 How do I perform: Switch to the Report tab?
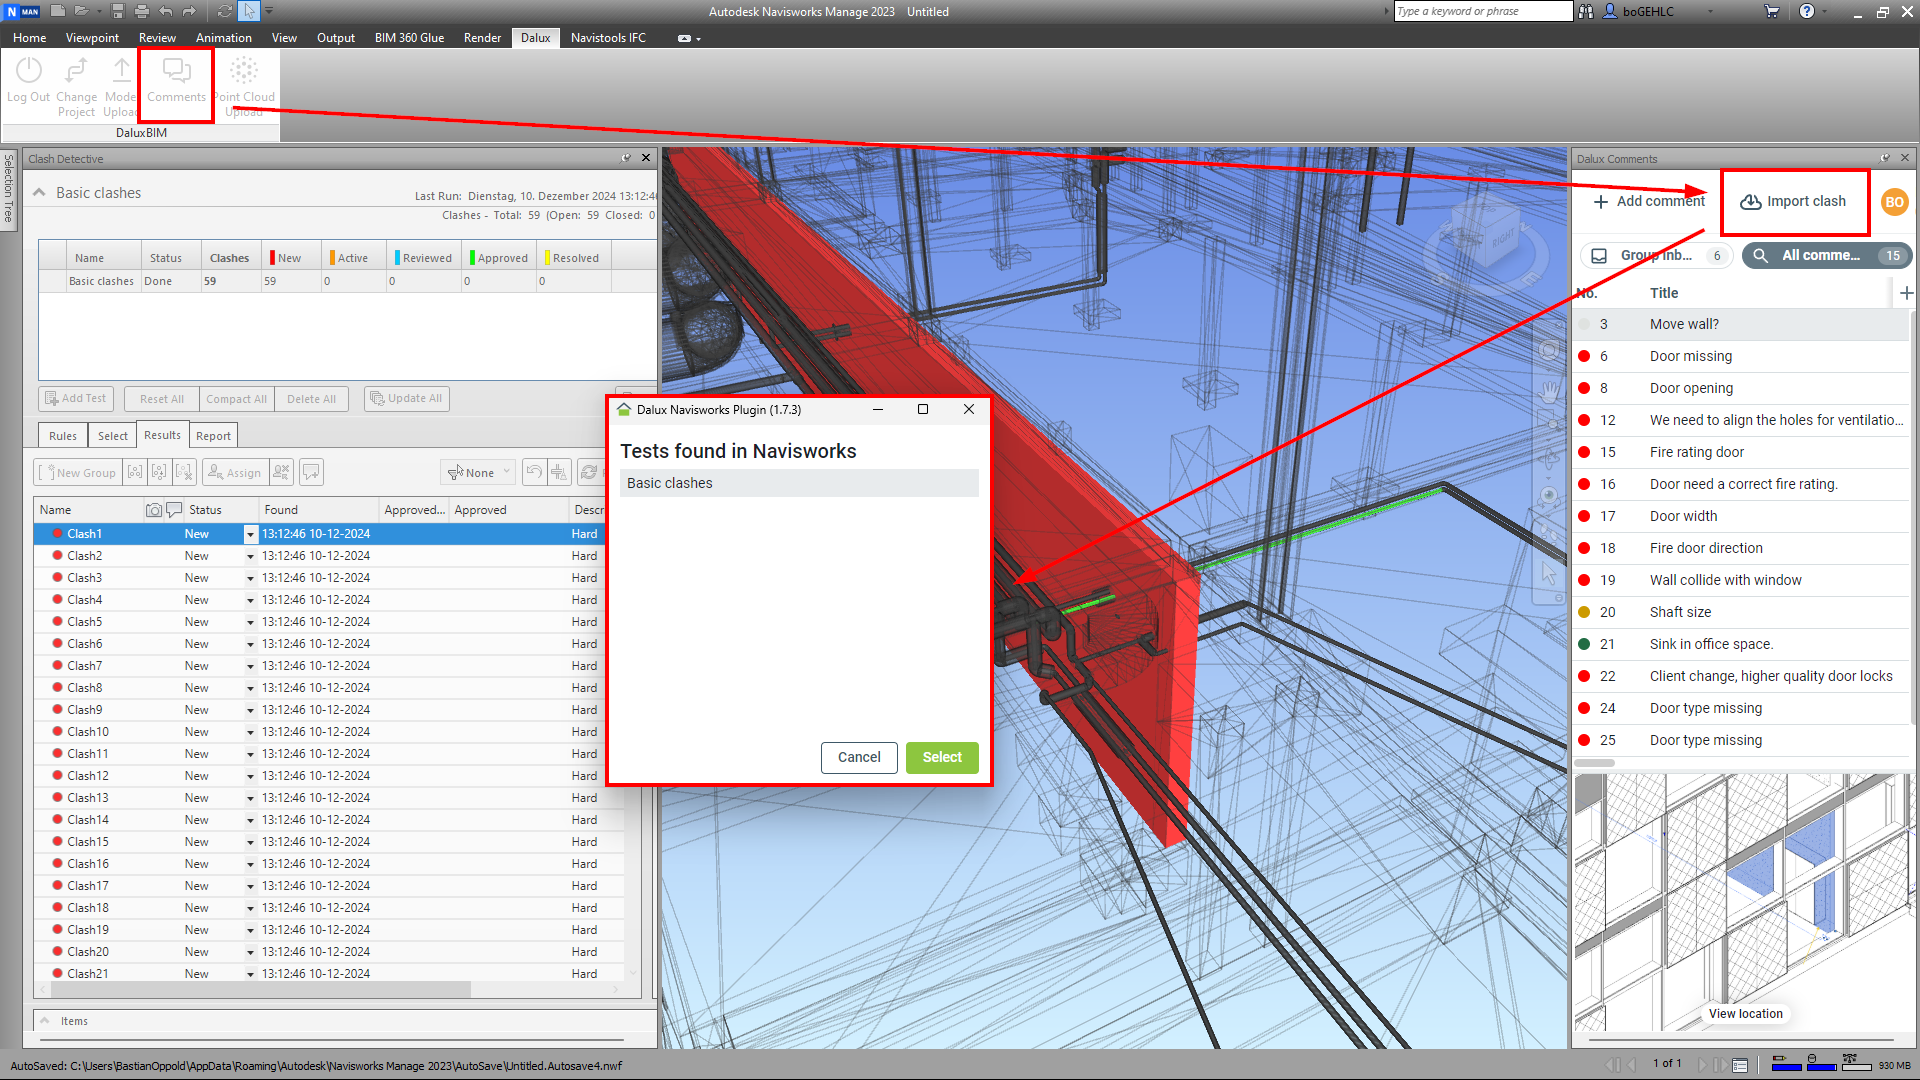(x=213, y=436)
